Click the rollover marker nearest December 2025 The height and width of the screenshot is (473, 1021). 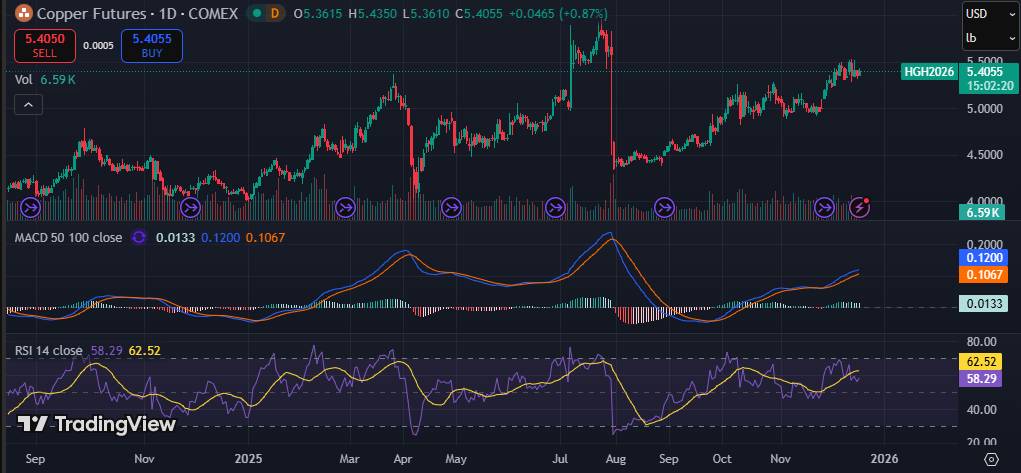[825, 207]
